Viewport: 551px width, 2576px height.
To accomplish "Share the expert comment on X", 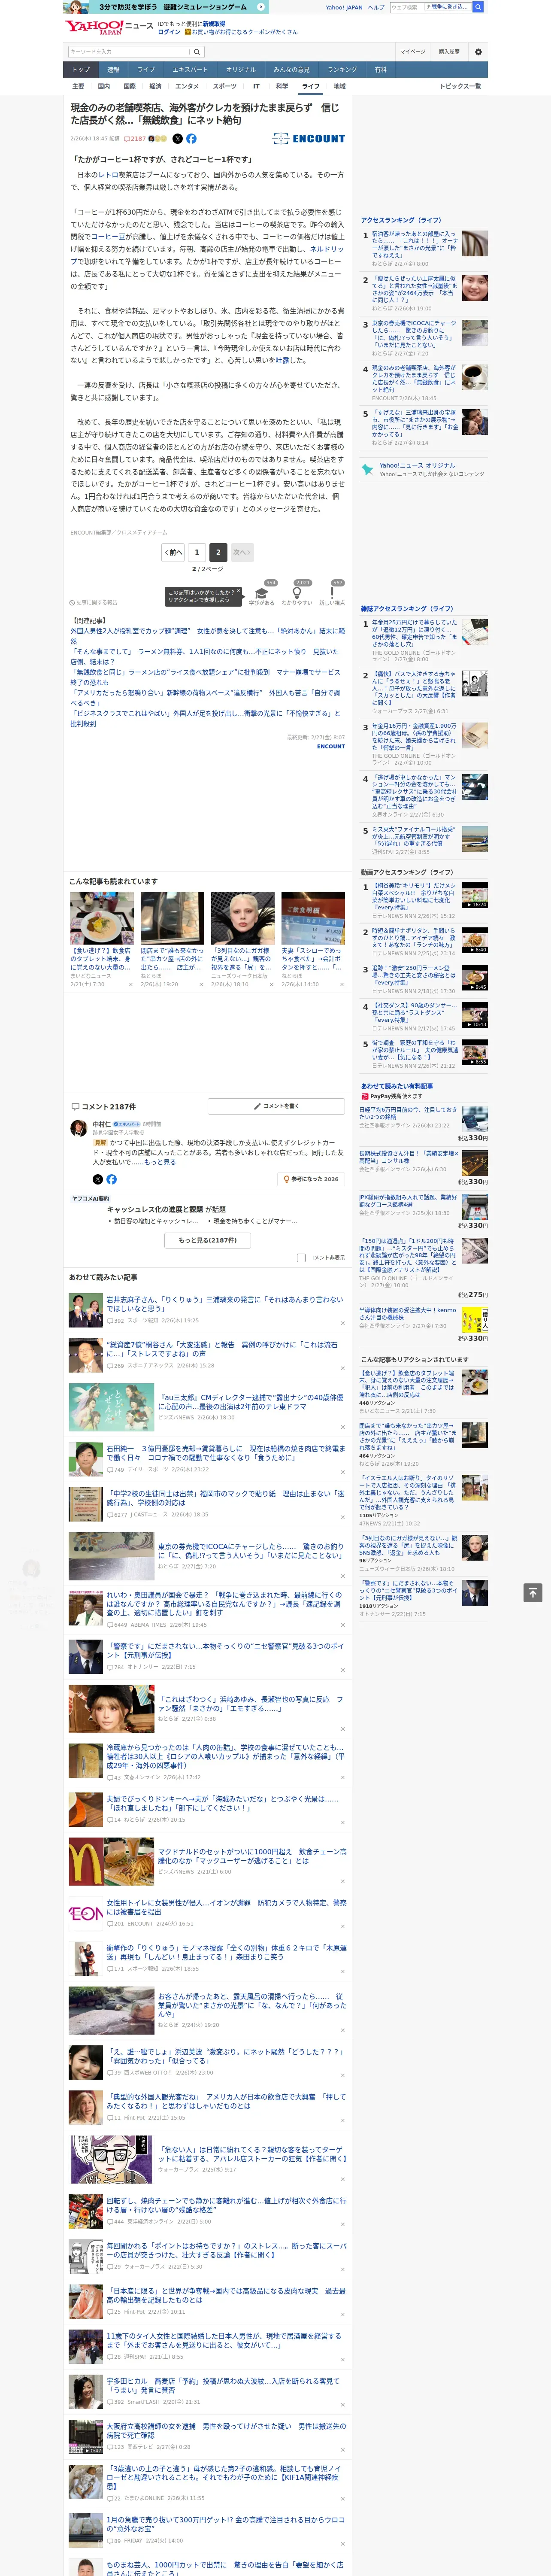I will pyautogui.click(x=98, y=1179).
